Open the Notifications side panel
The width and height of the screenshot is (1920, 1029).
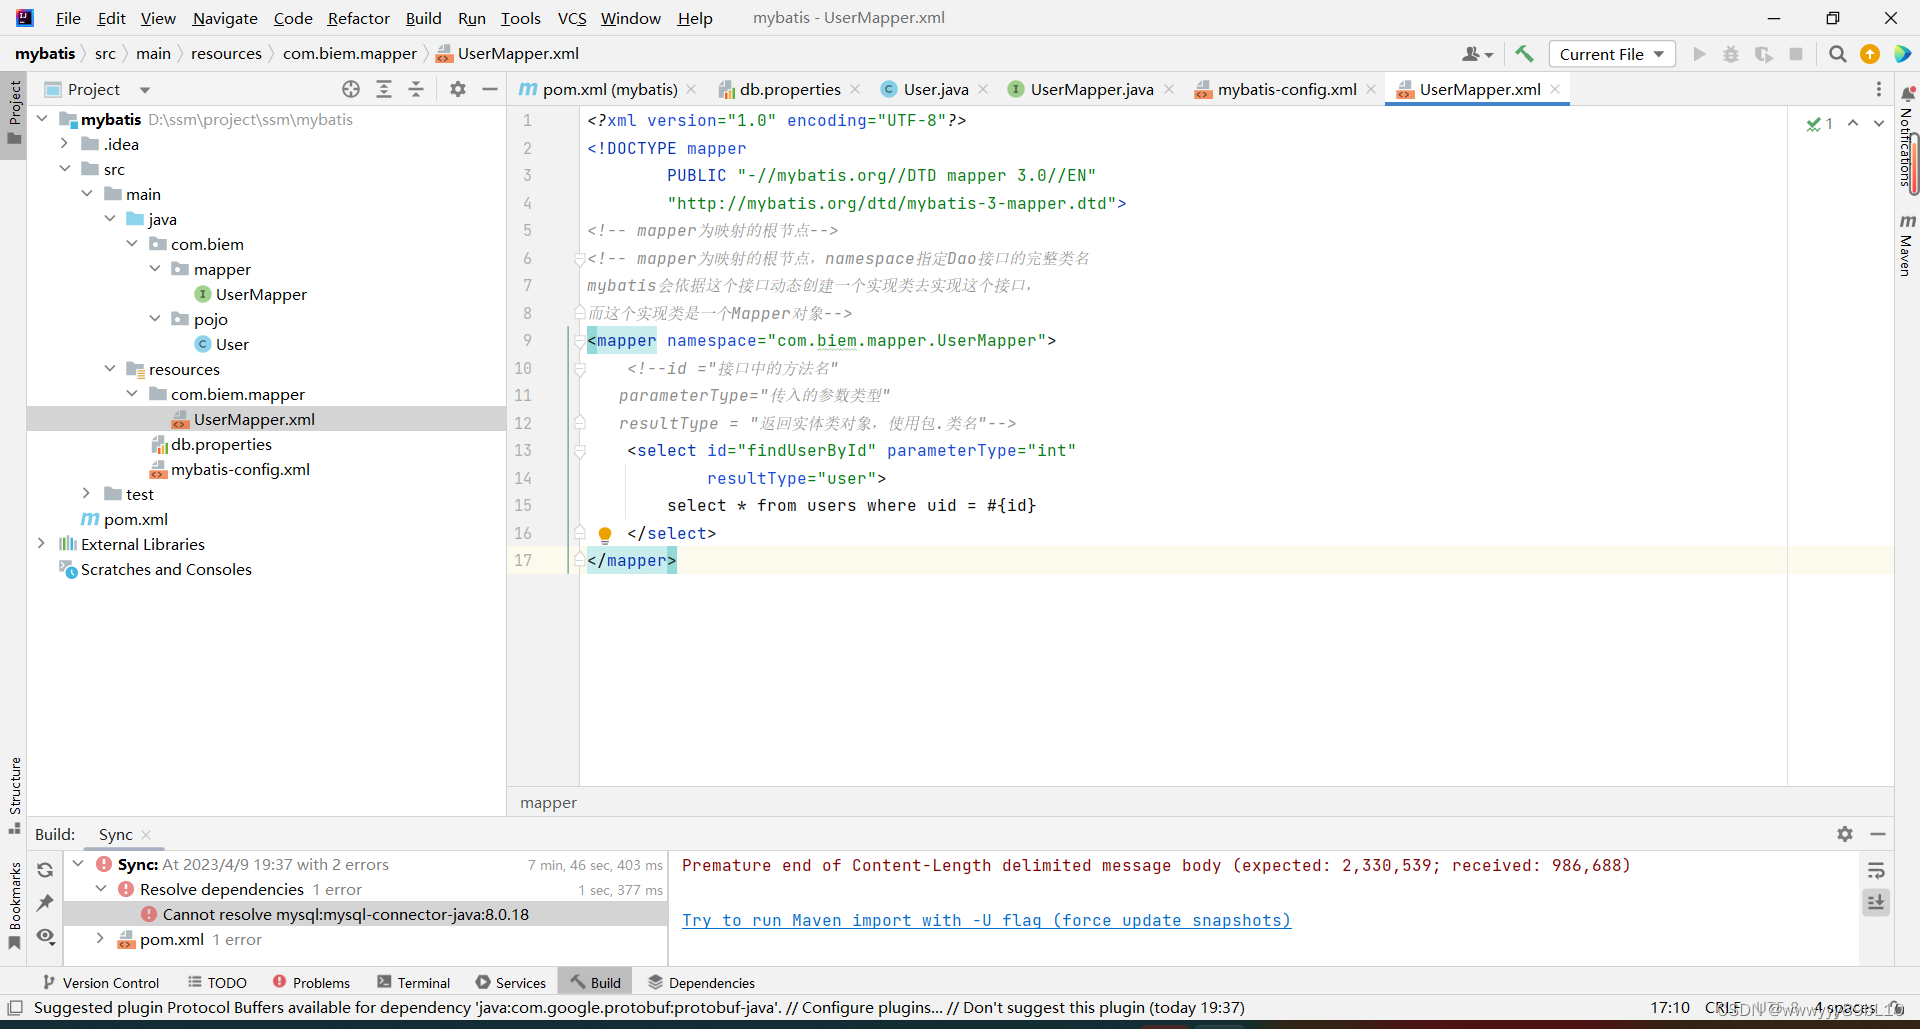(x=1907, y=138)
